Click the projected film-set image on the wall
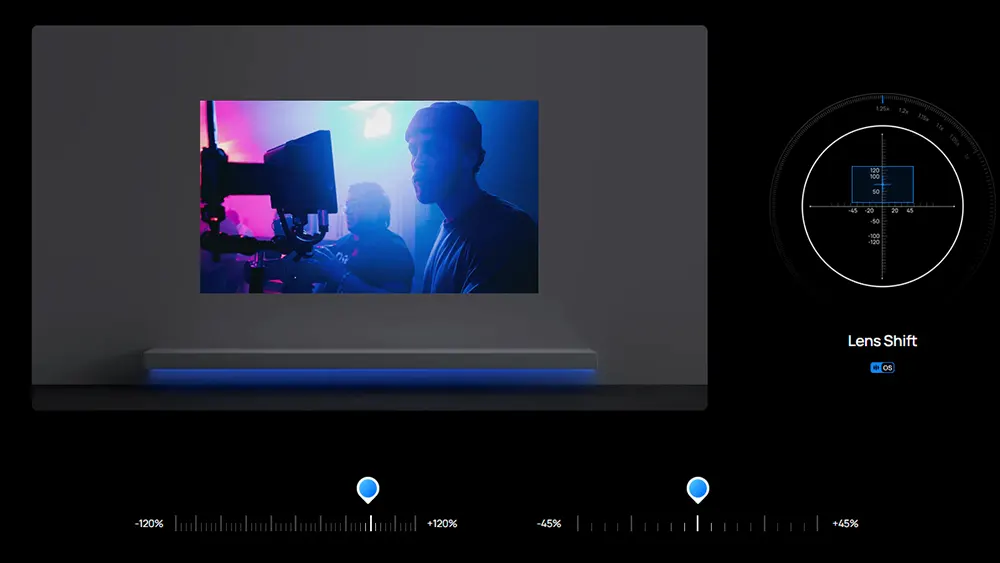Viewport: 1000px width, 563px height. pyautogui.click(x=369, y=197)
